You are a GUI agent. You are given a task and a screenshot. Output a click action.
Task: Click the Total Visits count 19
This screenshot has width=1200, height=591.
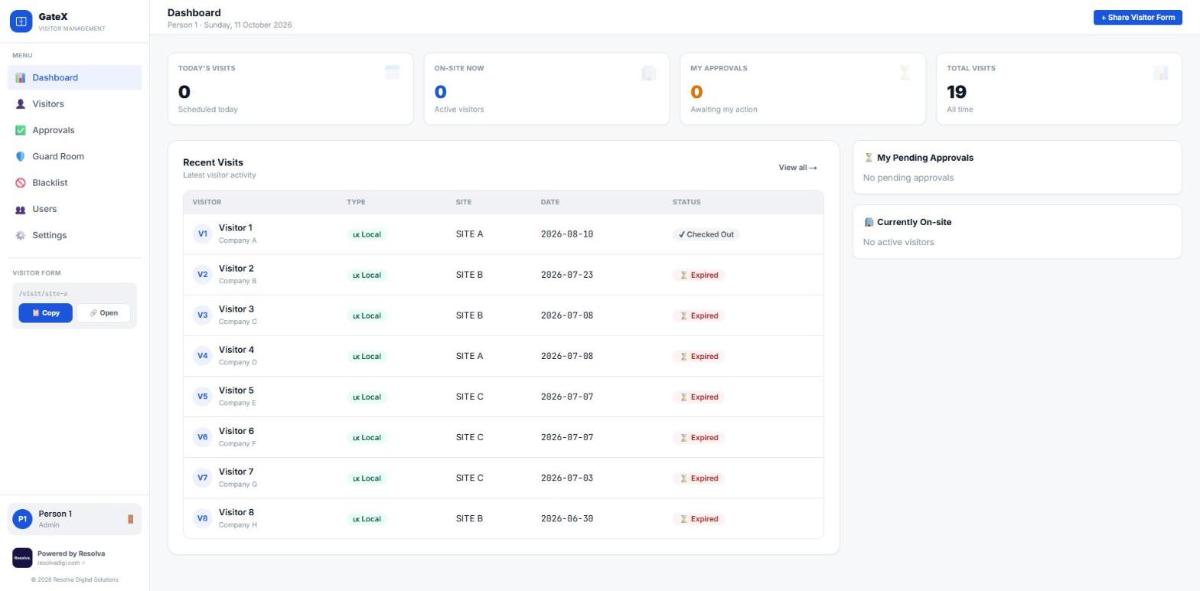click(x=957, y=92)
